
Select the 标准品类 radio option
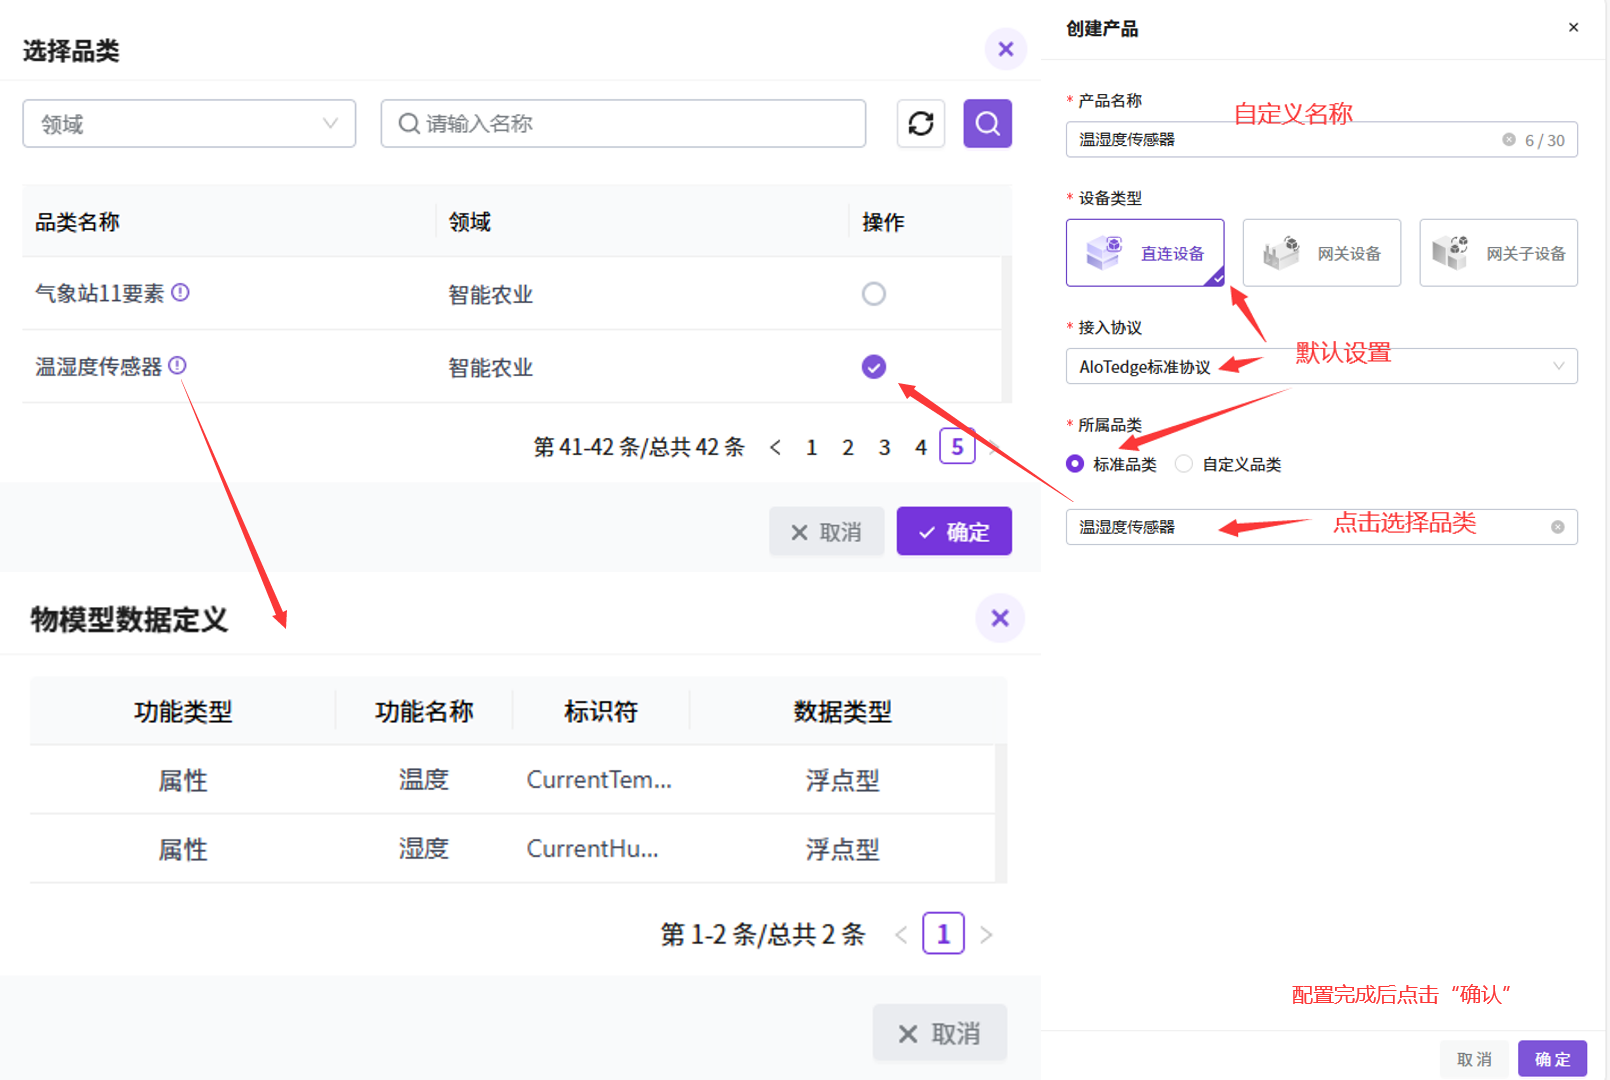1075,464
